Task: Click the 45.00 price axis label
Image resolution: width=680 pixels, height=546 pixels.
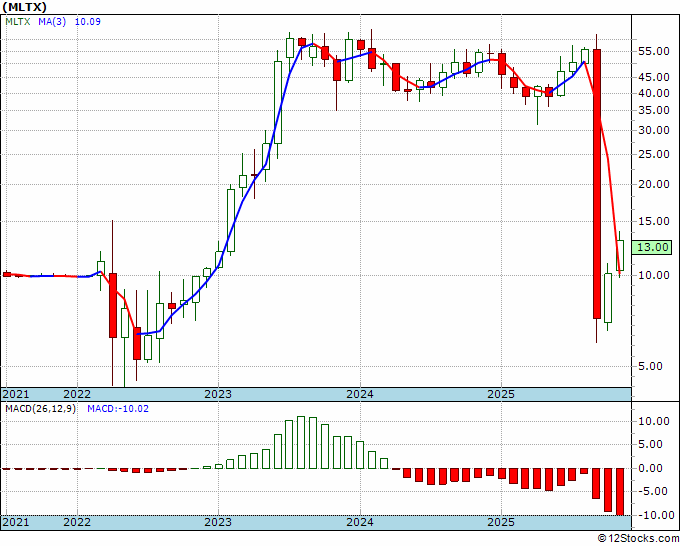Action: pos(654,77)
